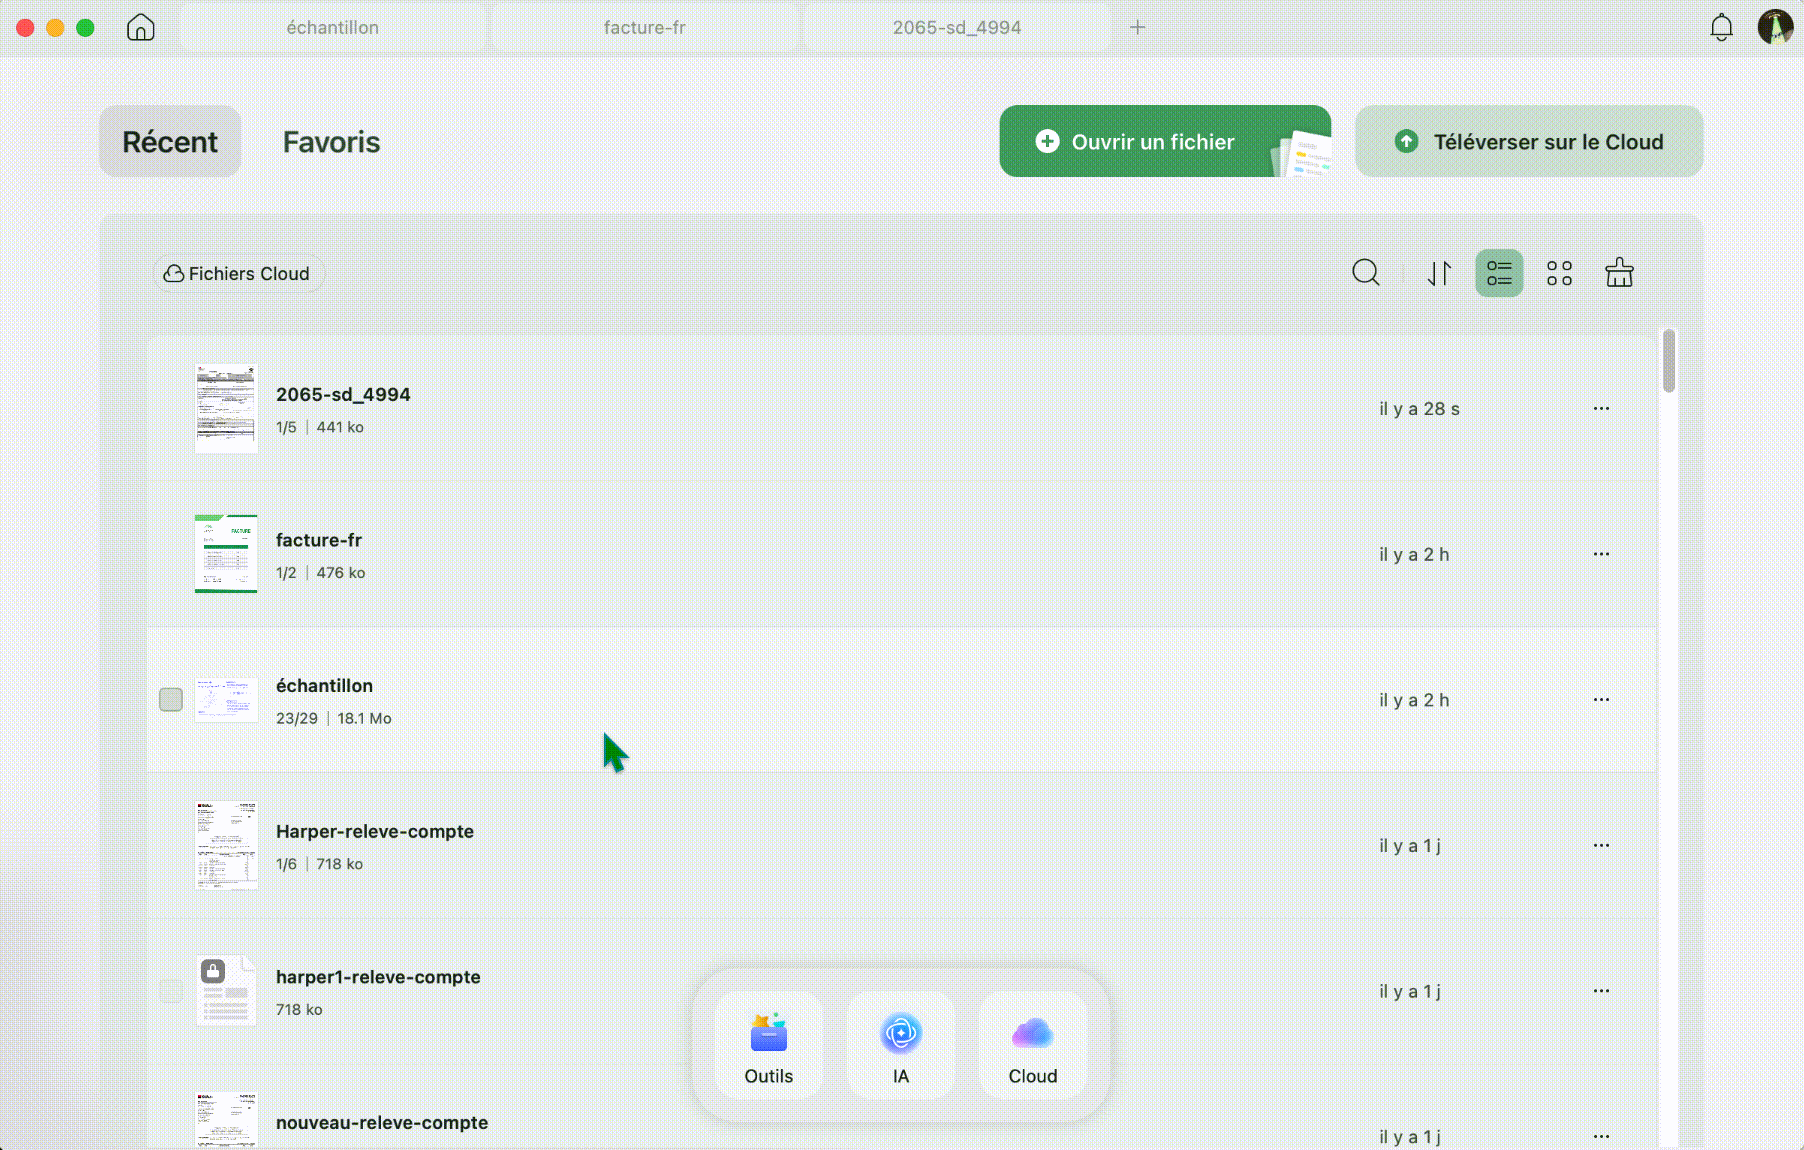Click échantillon's "il y a 2 h" timestamp
1804x1150 pixels.
tap(1414, 700)
